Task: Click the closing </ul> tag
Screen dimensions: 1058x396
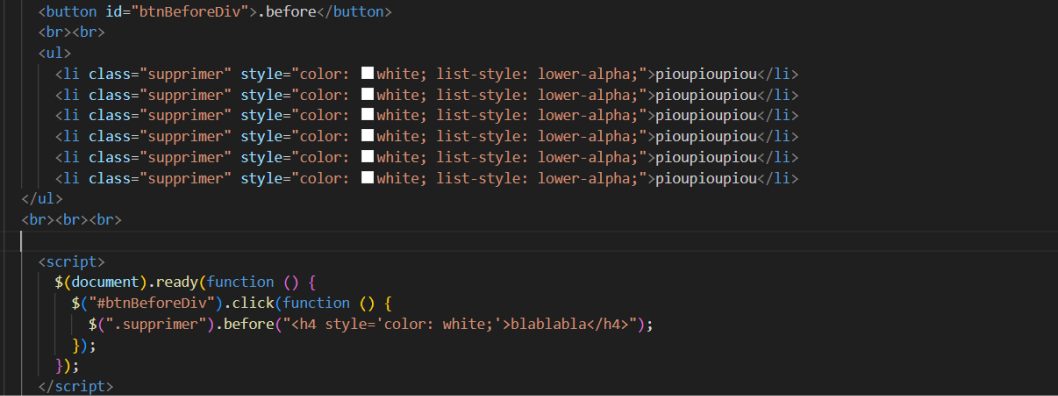Action: [42, 199]
